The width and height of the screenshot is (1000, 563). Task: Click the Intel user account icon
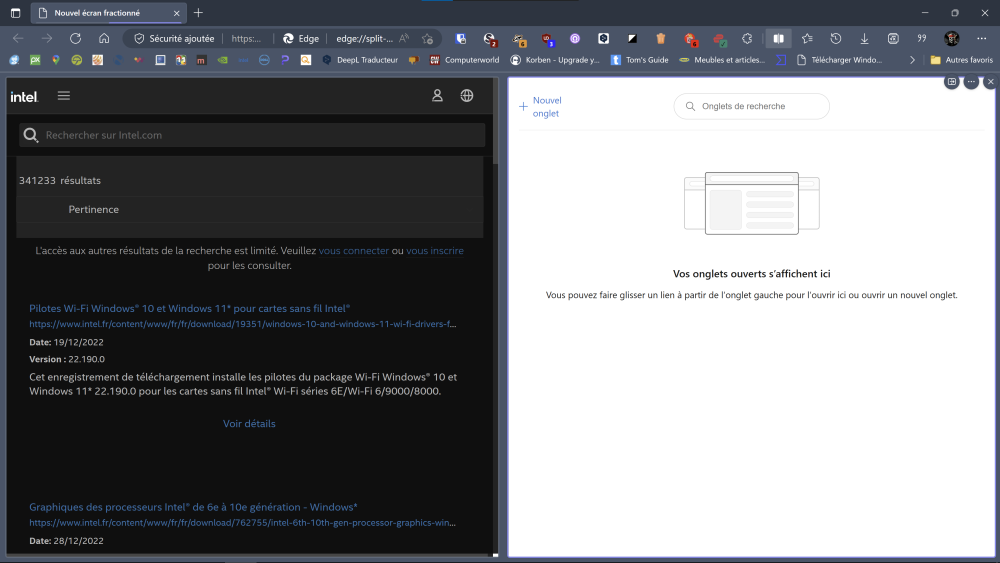click(437, 96)
